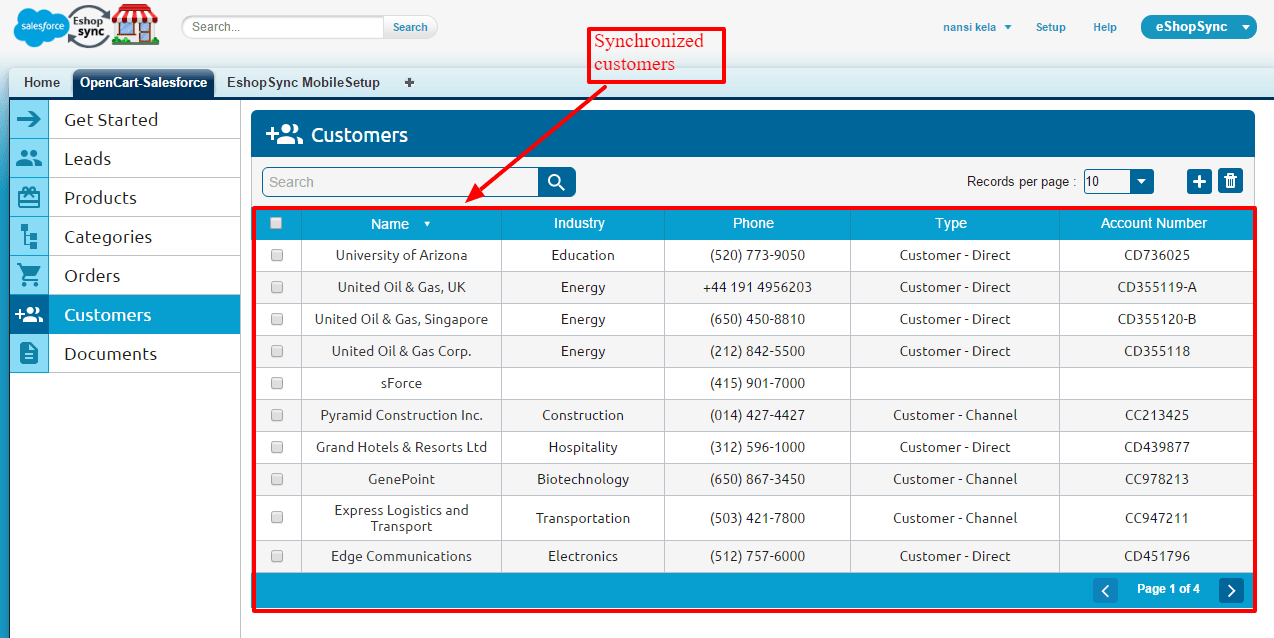Toggle the select-all checkbox in the header row
Viewport: 1274px width, 638px height.
(276, 223)
